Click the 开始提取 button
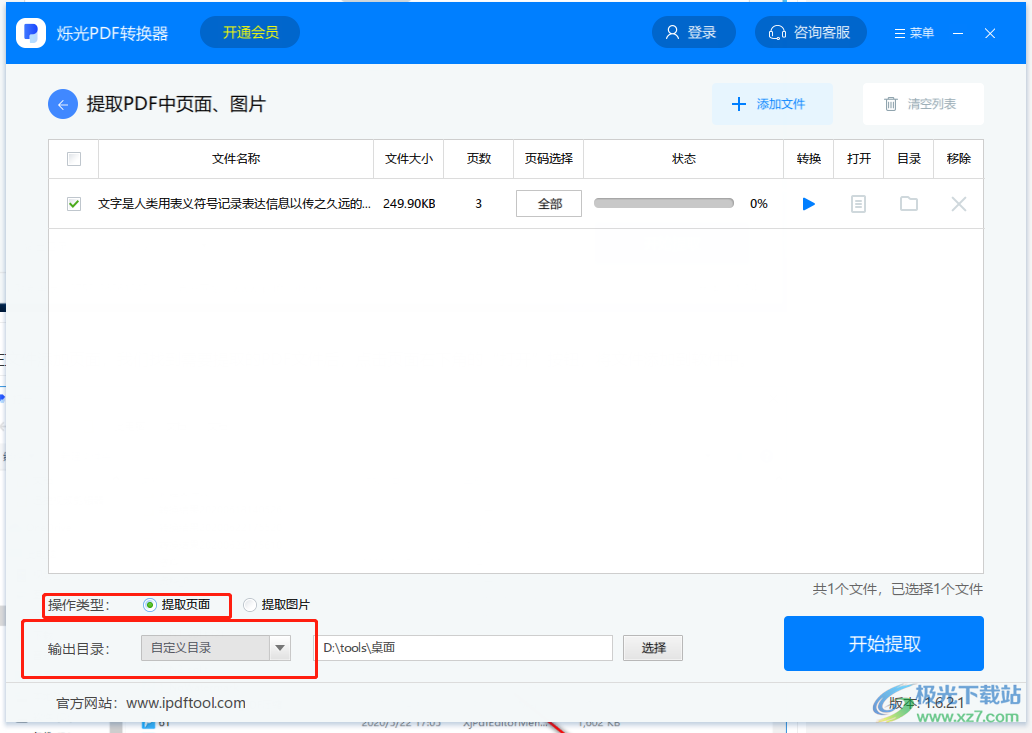This screenshot has height=733, width=1032. (884, 644)
